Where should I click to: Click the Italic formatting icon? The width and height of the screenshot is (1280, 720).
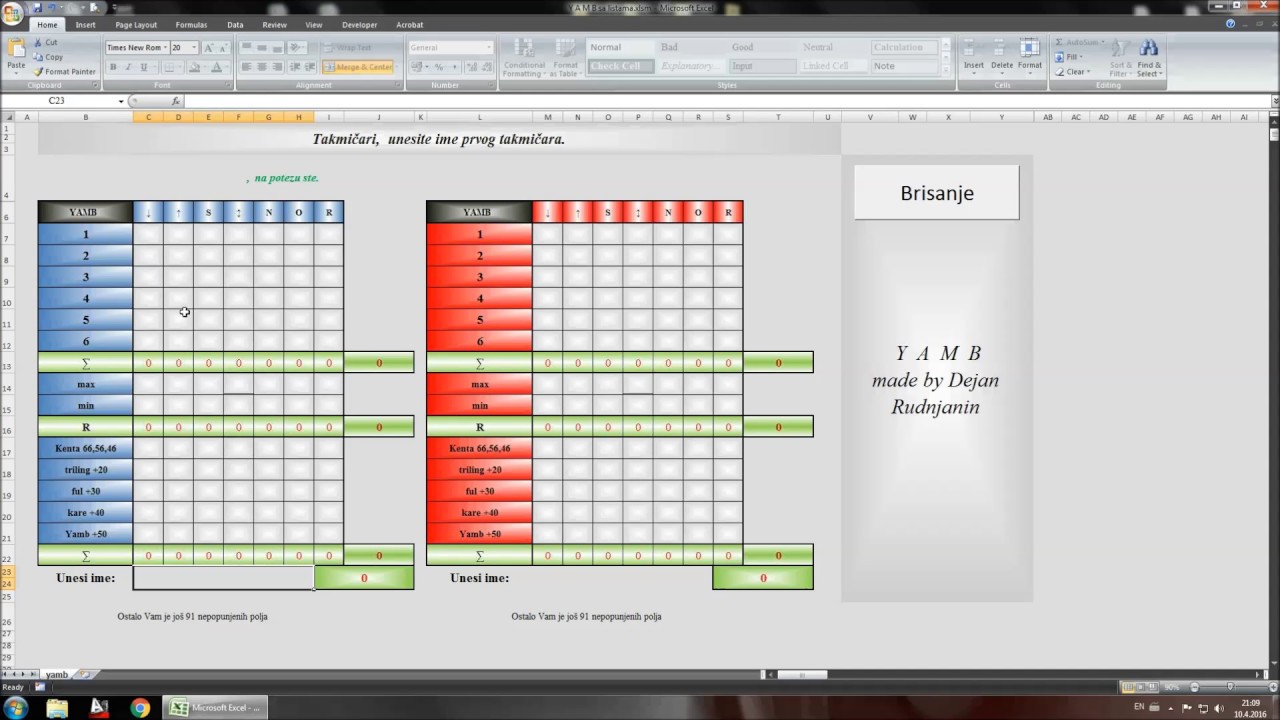coord(128,67)
